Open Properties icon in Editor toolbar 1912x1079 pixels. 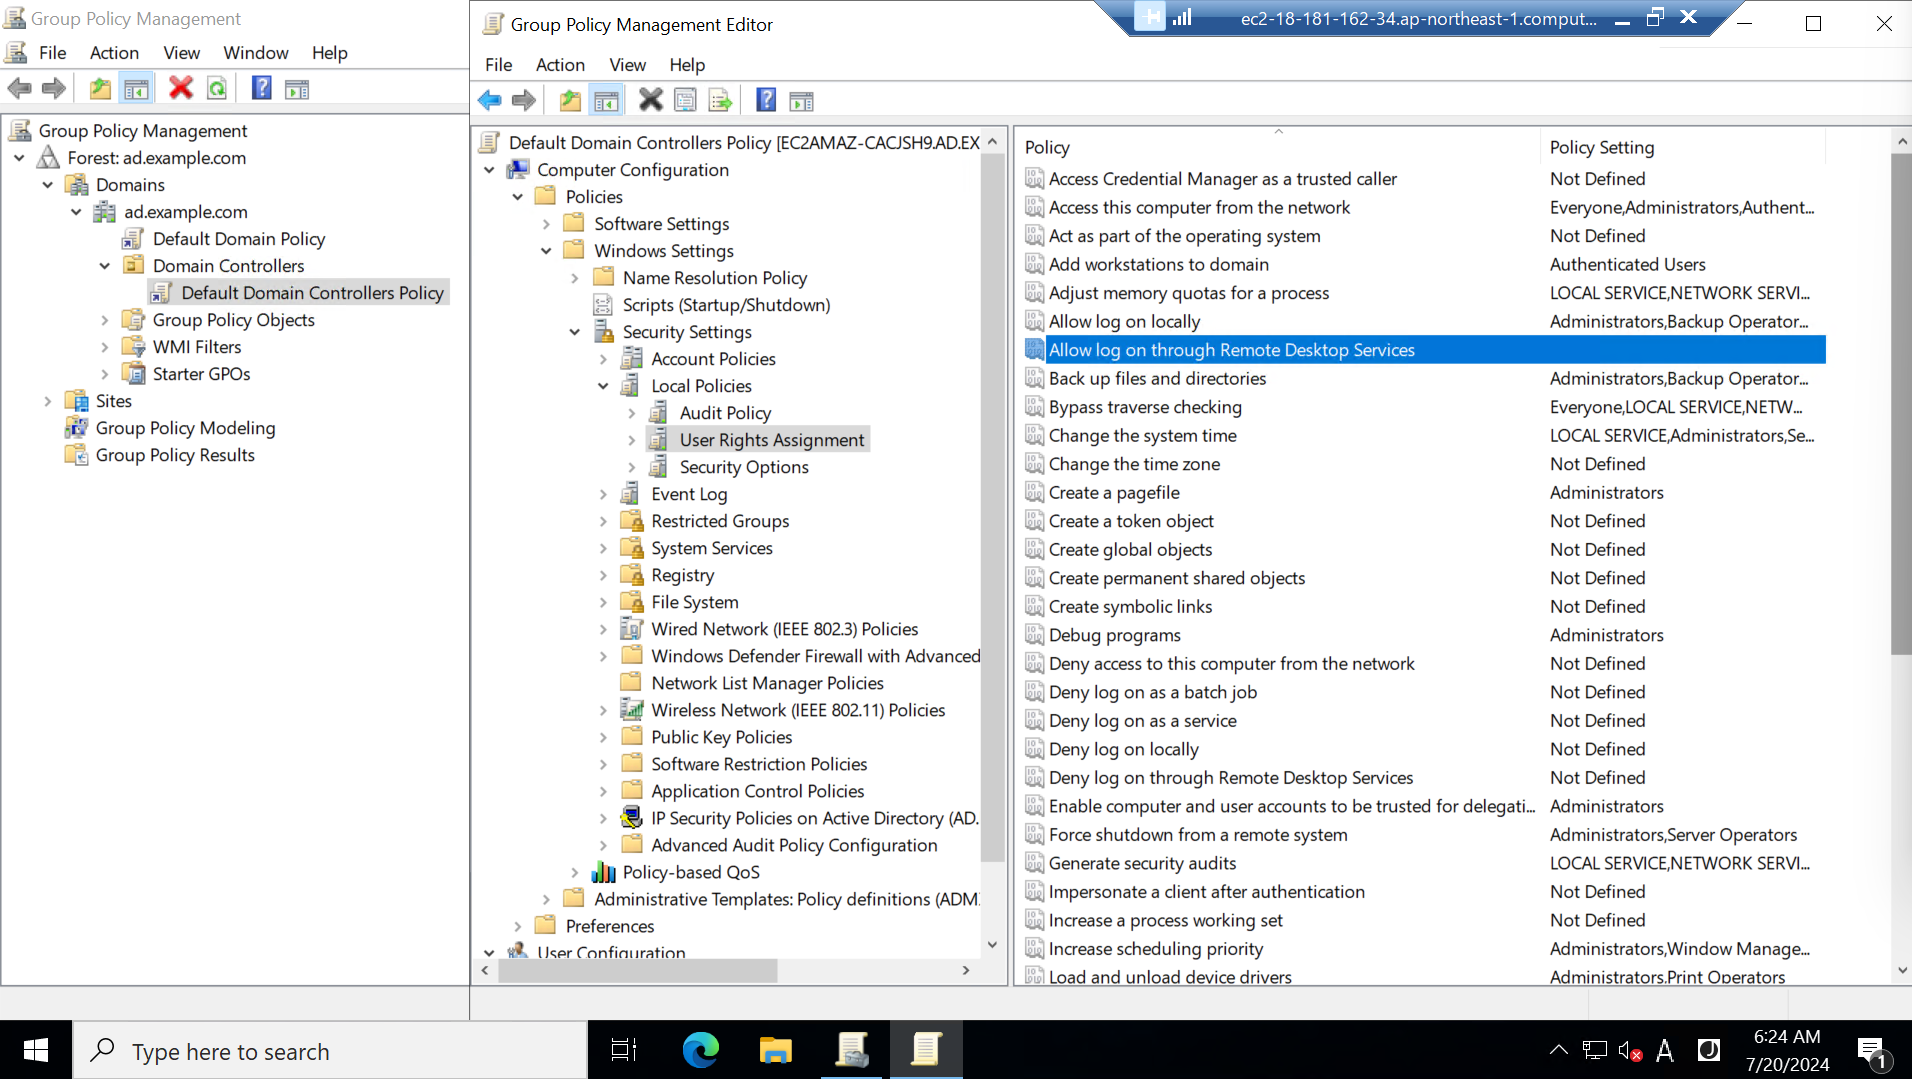685,100
